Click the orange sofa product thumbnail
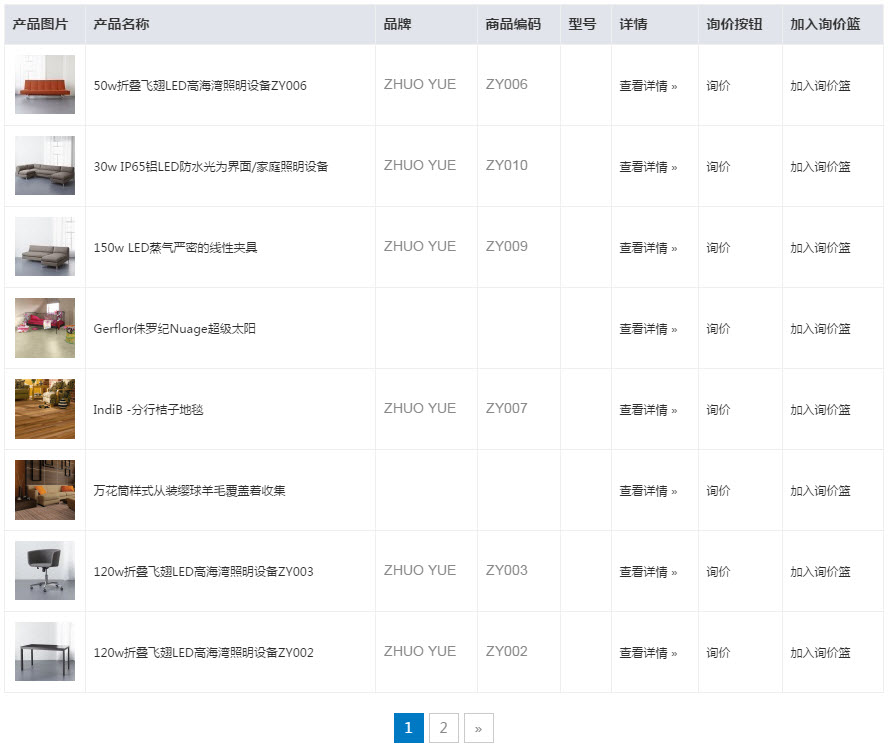The width and height of the screenshot is (893, 749). click(44, 85)
